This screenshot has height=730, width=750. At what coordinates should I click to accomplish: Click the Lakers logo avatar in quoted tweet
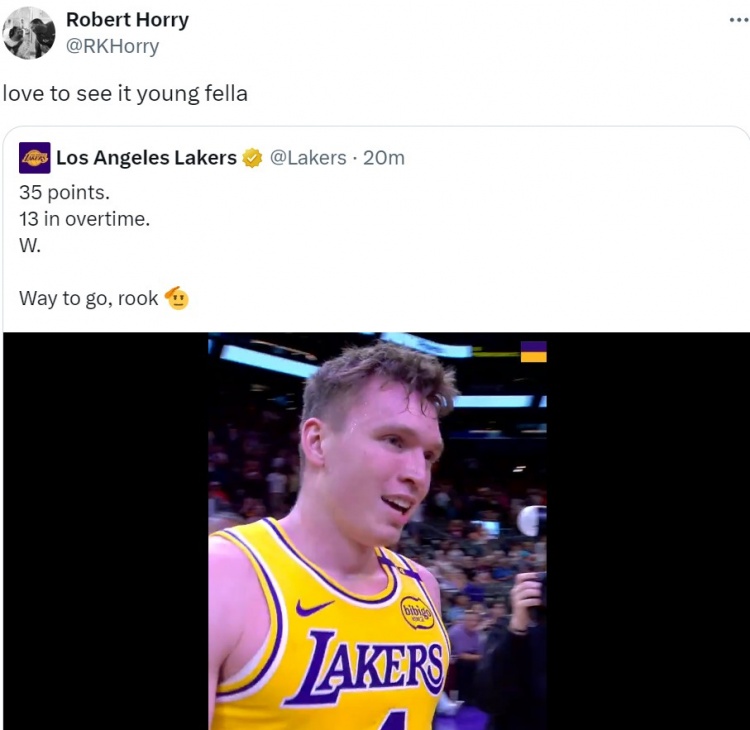[35, 158]
